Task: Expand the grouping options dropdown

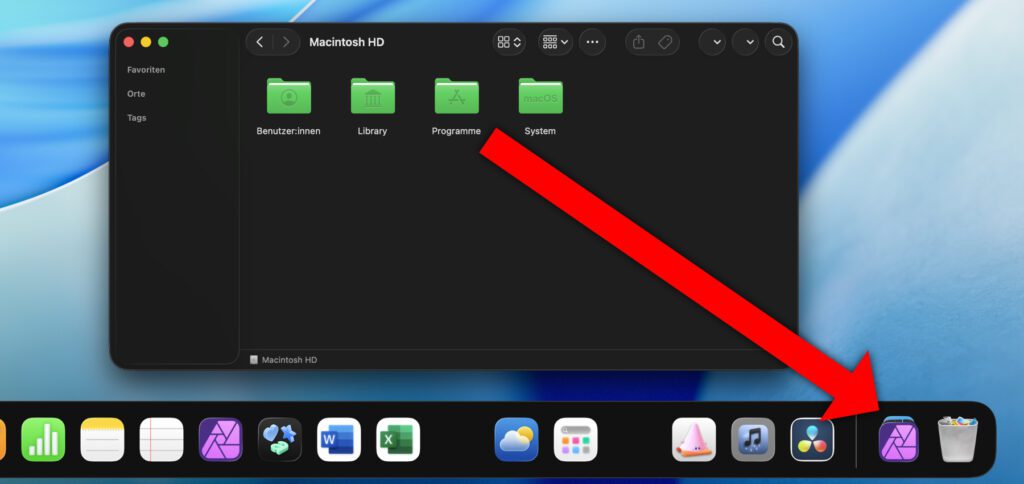Action: click(555, 42)
